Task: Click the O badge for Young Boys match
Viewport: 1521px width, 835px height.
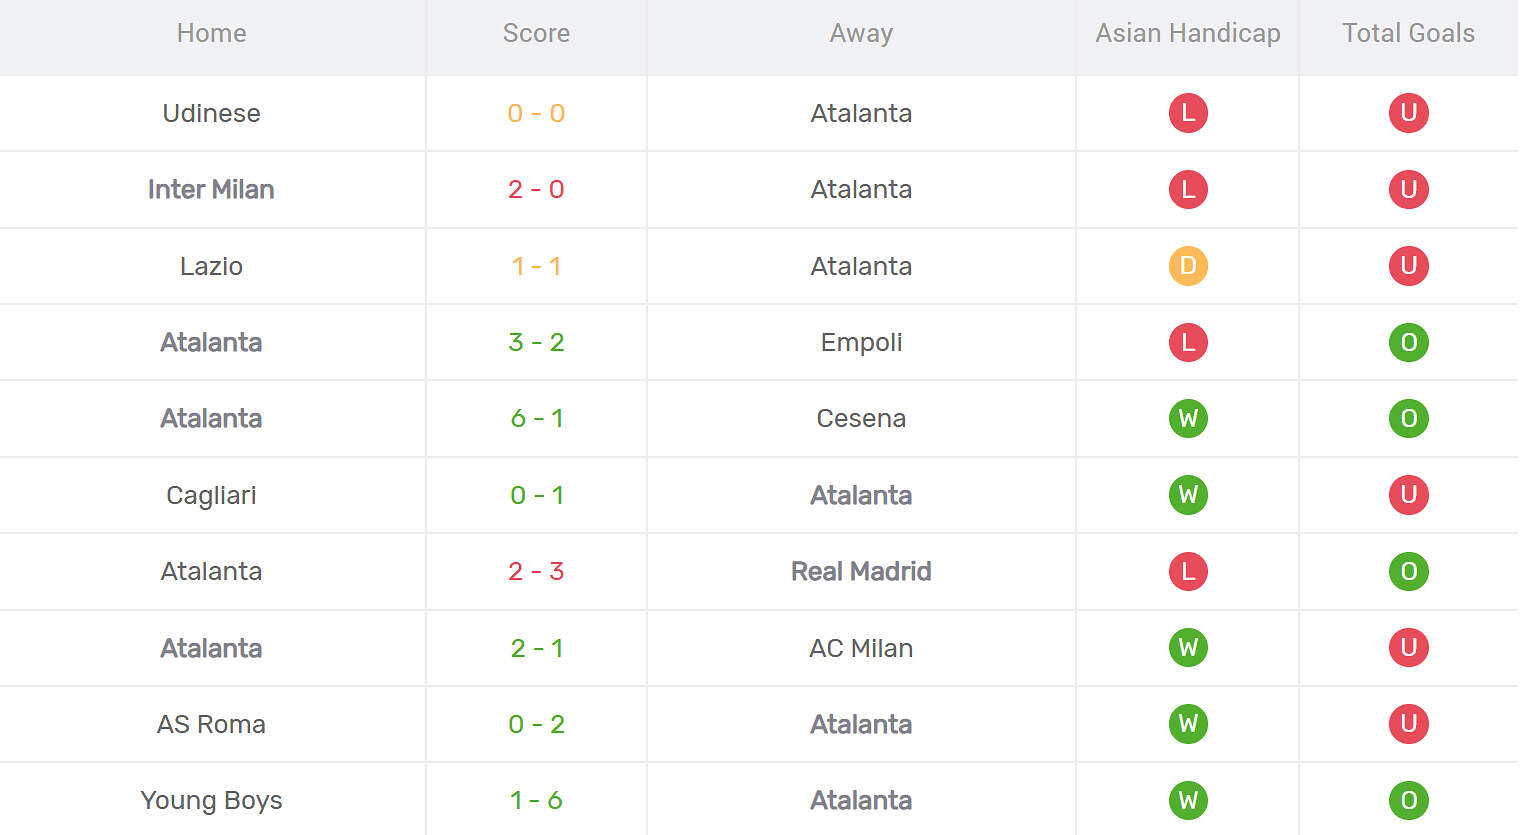Action: coord(1408,800)
